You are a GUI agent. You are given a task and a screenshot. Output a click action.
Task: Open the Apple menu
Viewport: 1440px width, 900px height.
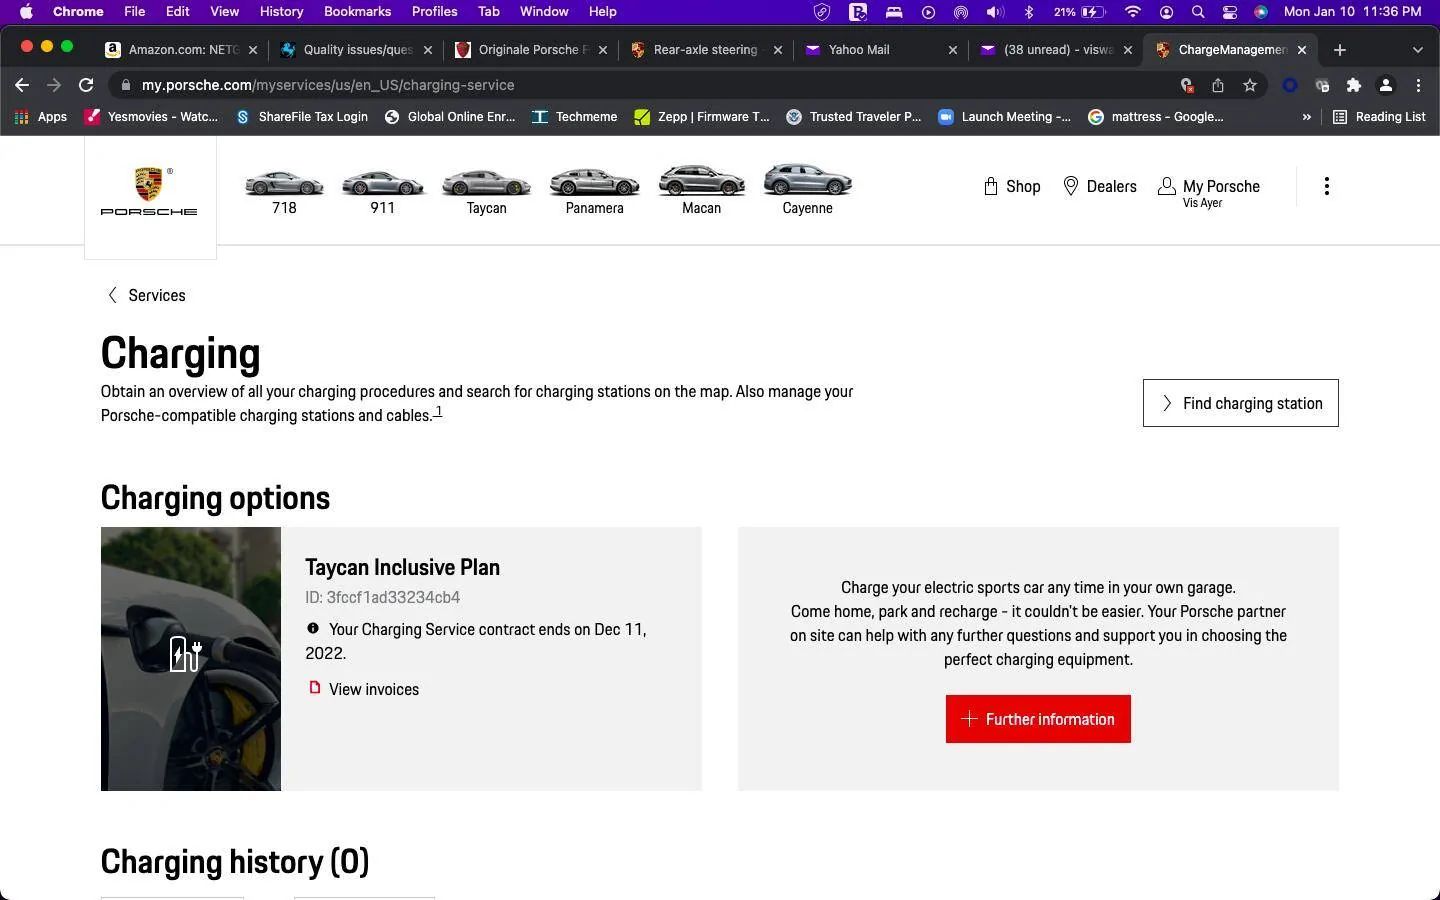point(26,12)
